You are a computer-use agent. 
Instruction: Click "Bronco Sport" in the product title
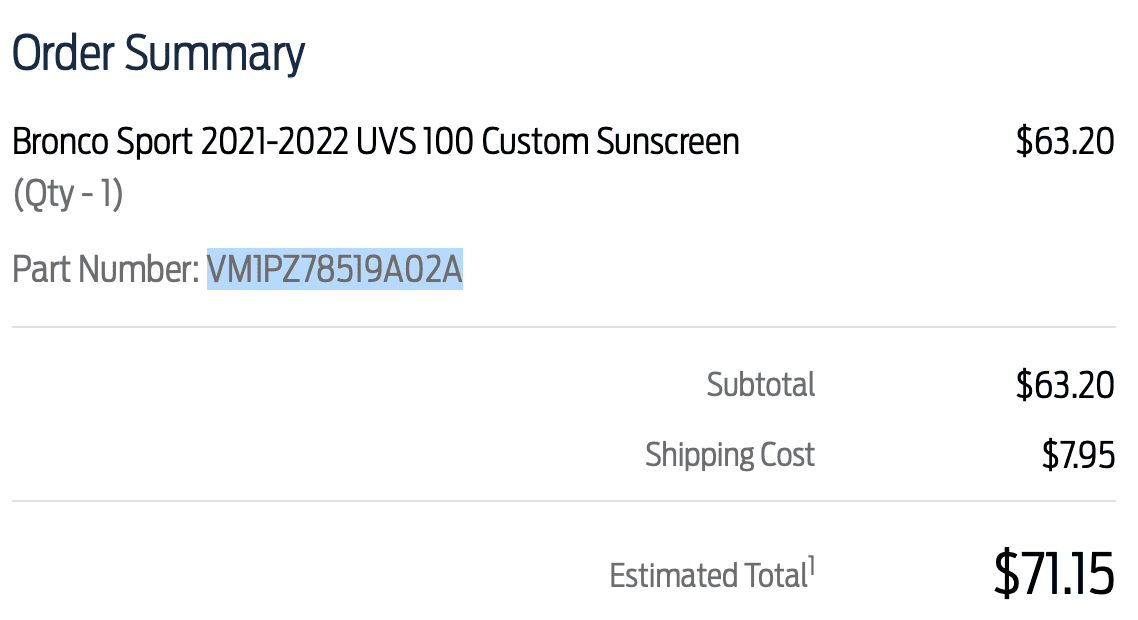pyautogui.click(x=102, y=142)
